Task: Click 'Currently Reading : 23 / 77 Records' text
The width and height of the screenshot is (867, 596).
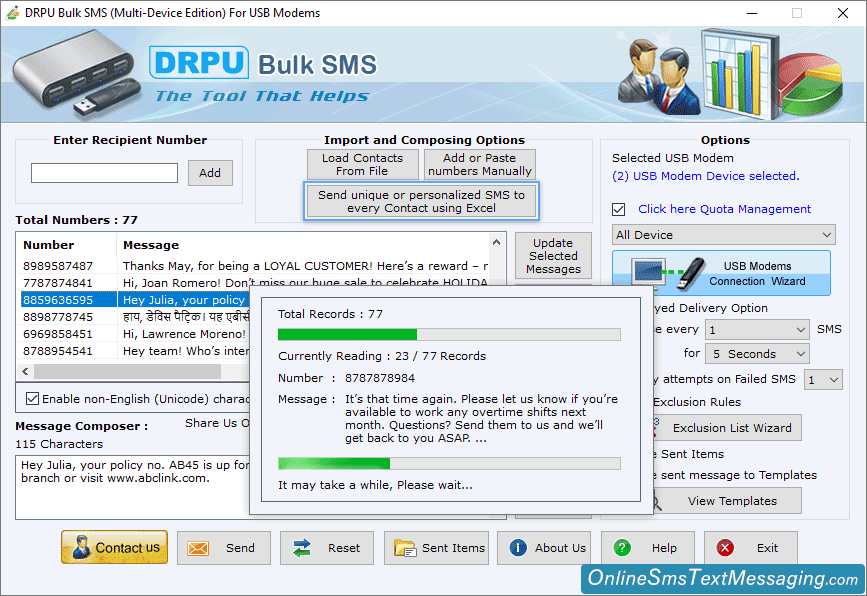Action: [x=382, y=356]
